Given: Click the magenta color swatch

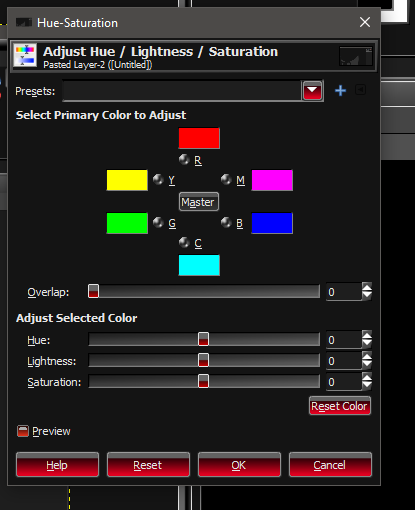Looking at the screenshot, I should pos(272,180).
